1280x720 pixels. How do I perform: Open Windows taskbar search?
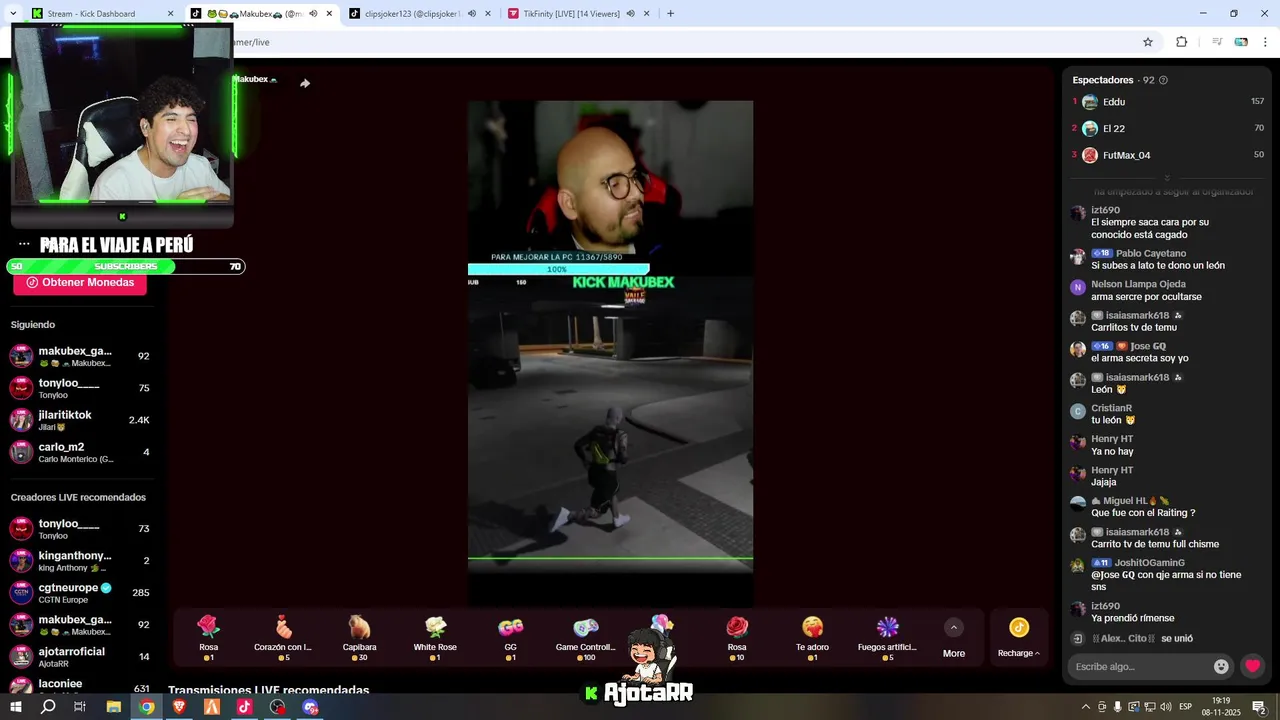click(48, 707)
